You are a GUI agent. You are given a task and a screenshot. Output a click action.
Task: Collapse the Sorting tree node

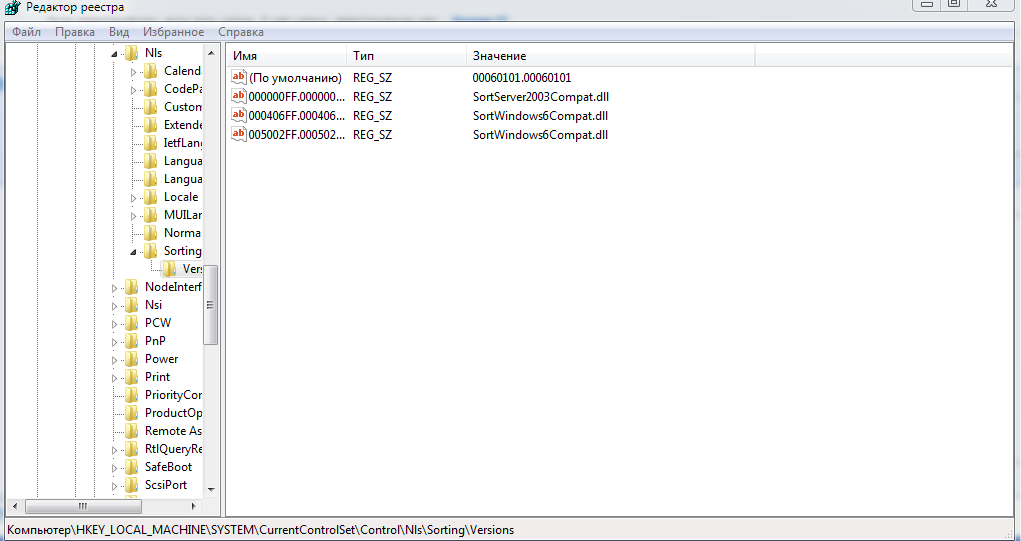pos(133,251)
